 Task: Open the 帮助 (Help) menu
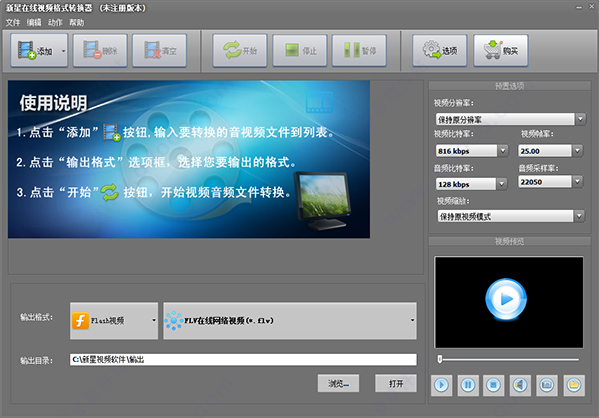[76, 23]
